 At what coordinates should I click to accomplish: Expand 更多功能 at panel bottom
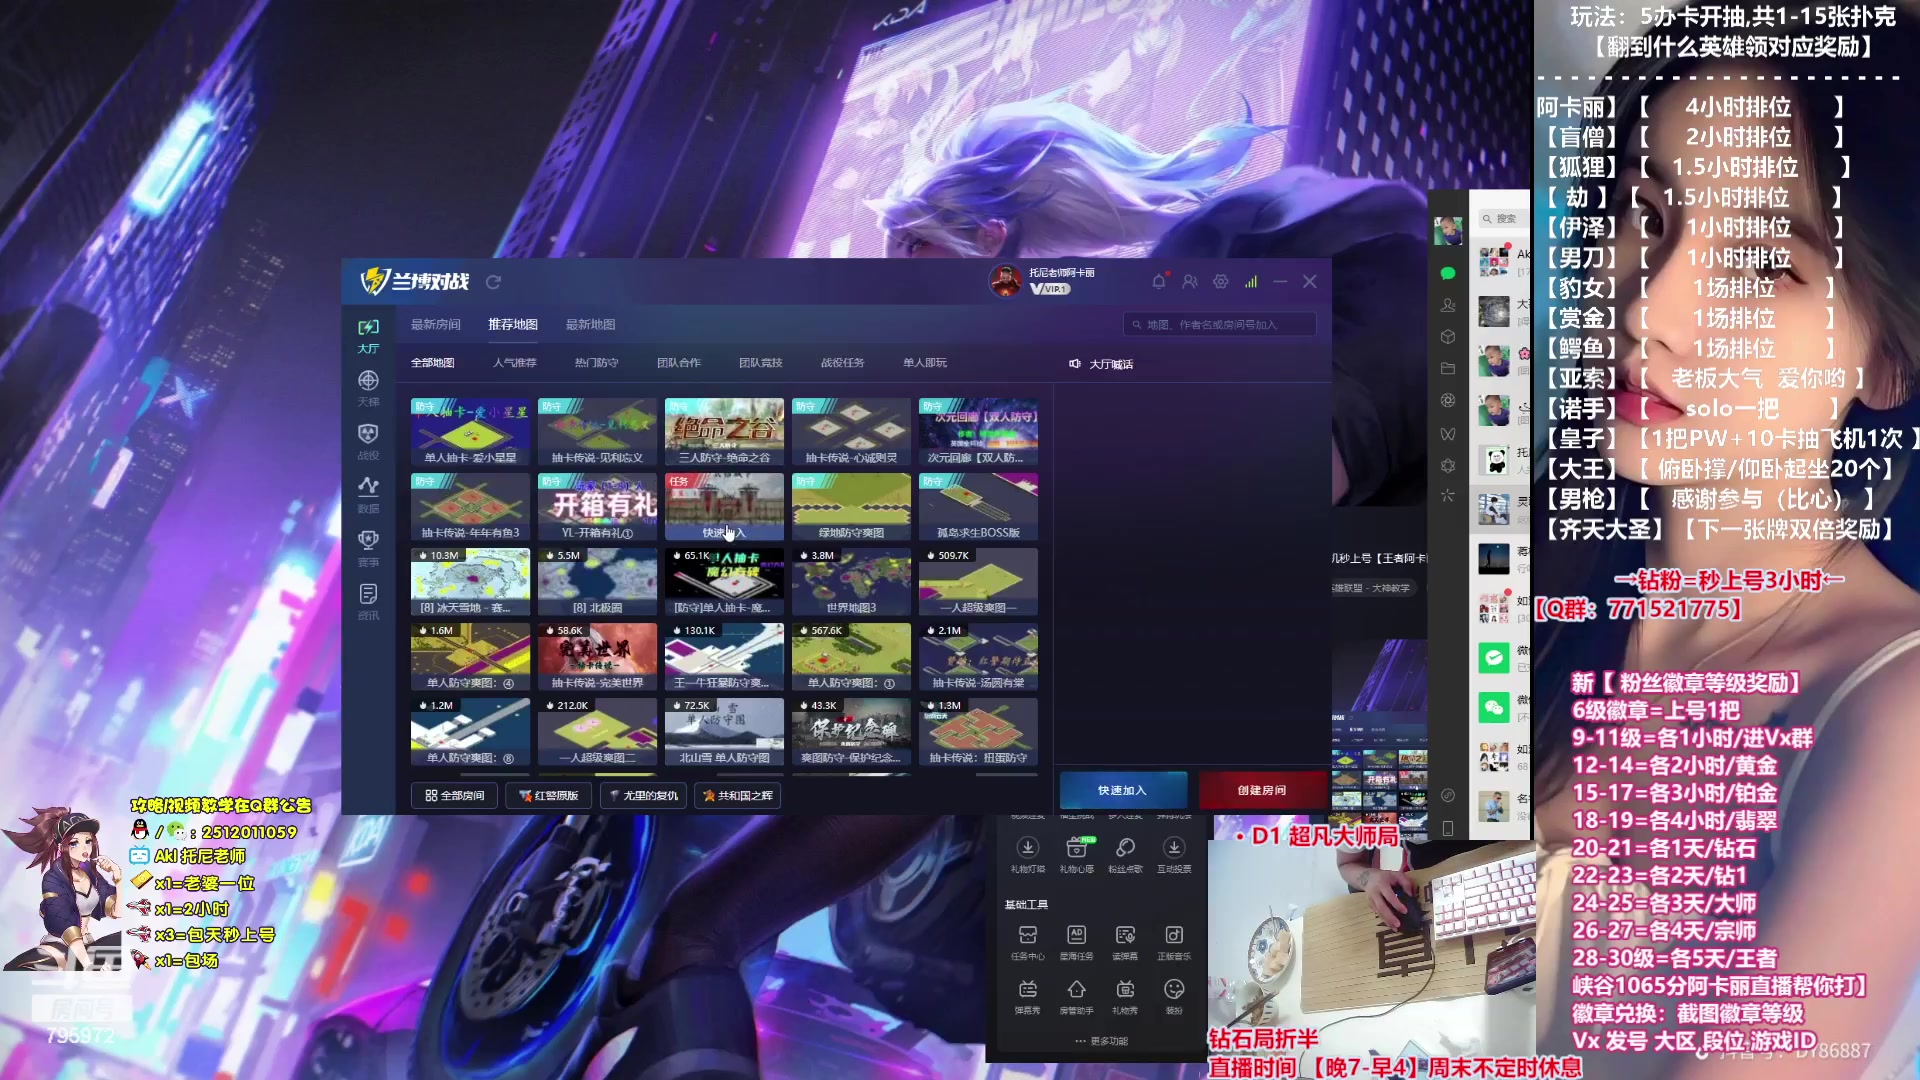1101,1041
